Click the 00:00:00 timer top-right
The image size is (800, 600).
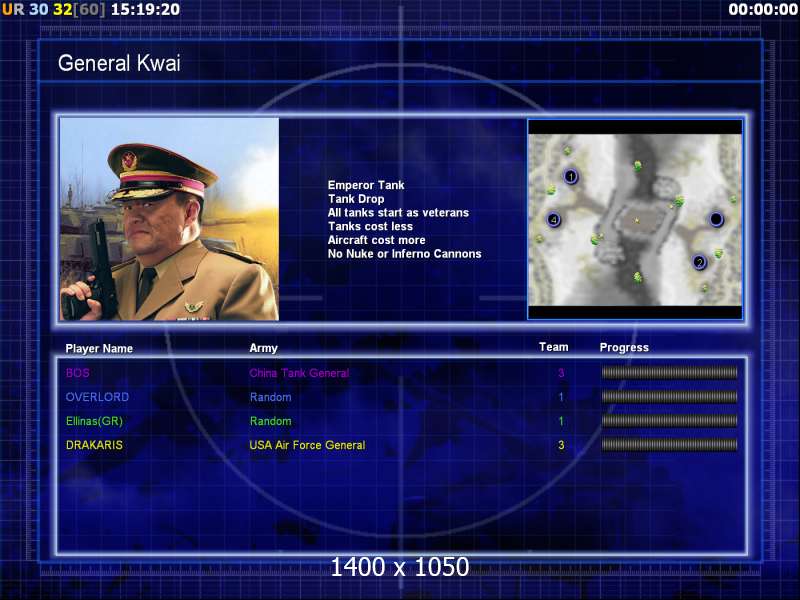tap(763, 9)
